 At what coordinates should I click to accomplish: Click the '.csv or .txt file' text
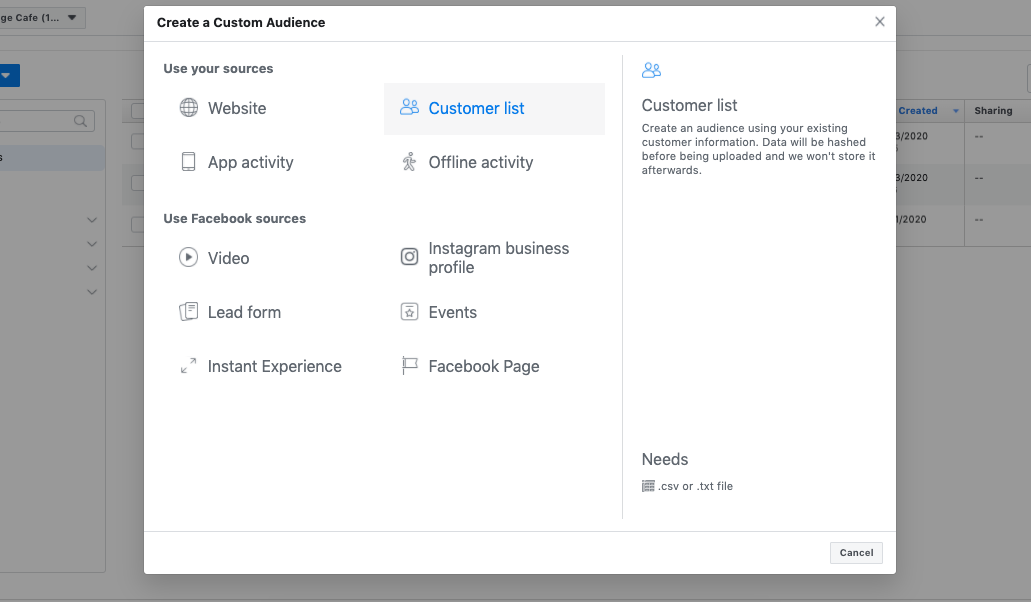point(695,486)
